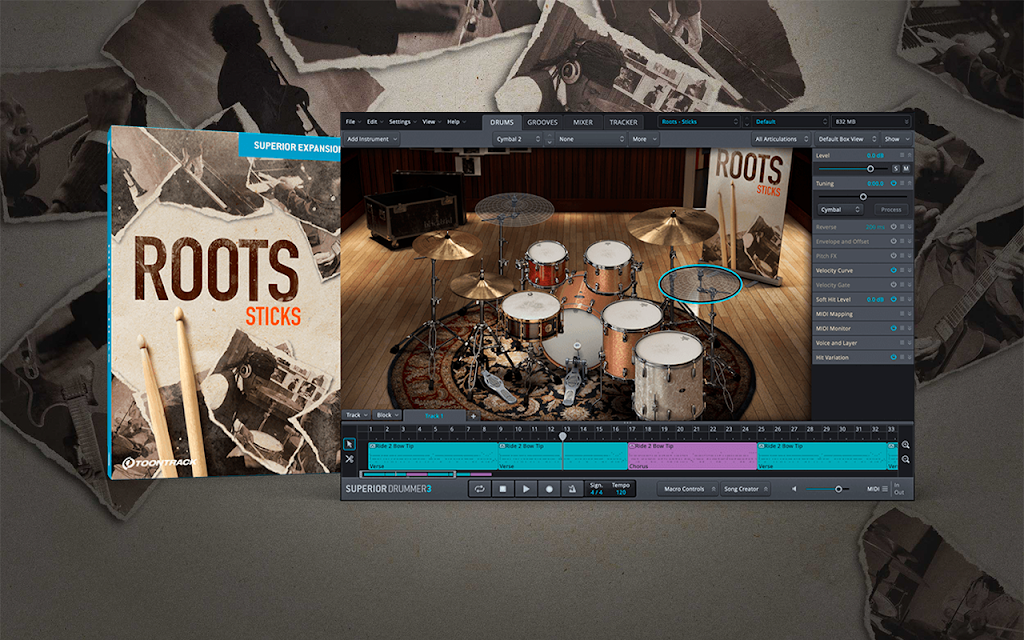Screen dimensions: 1024x640
Task: Open the Song Creator panel
Action: click(x=746, y=488)
